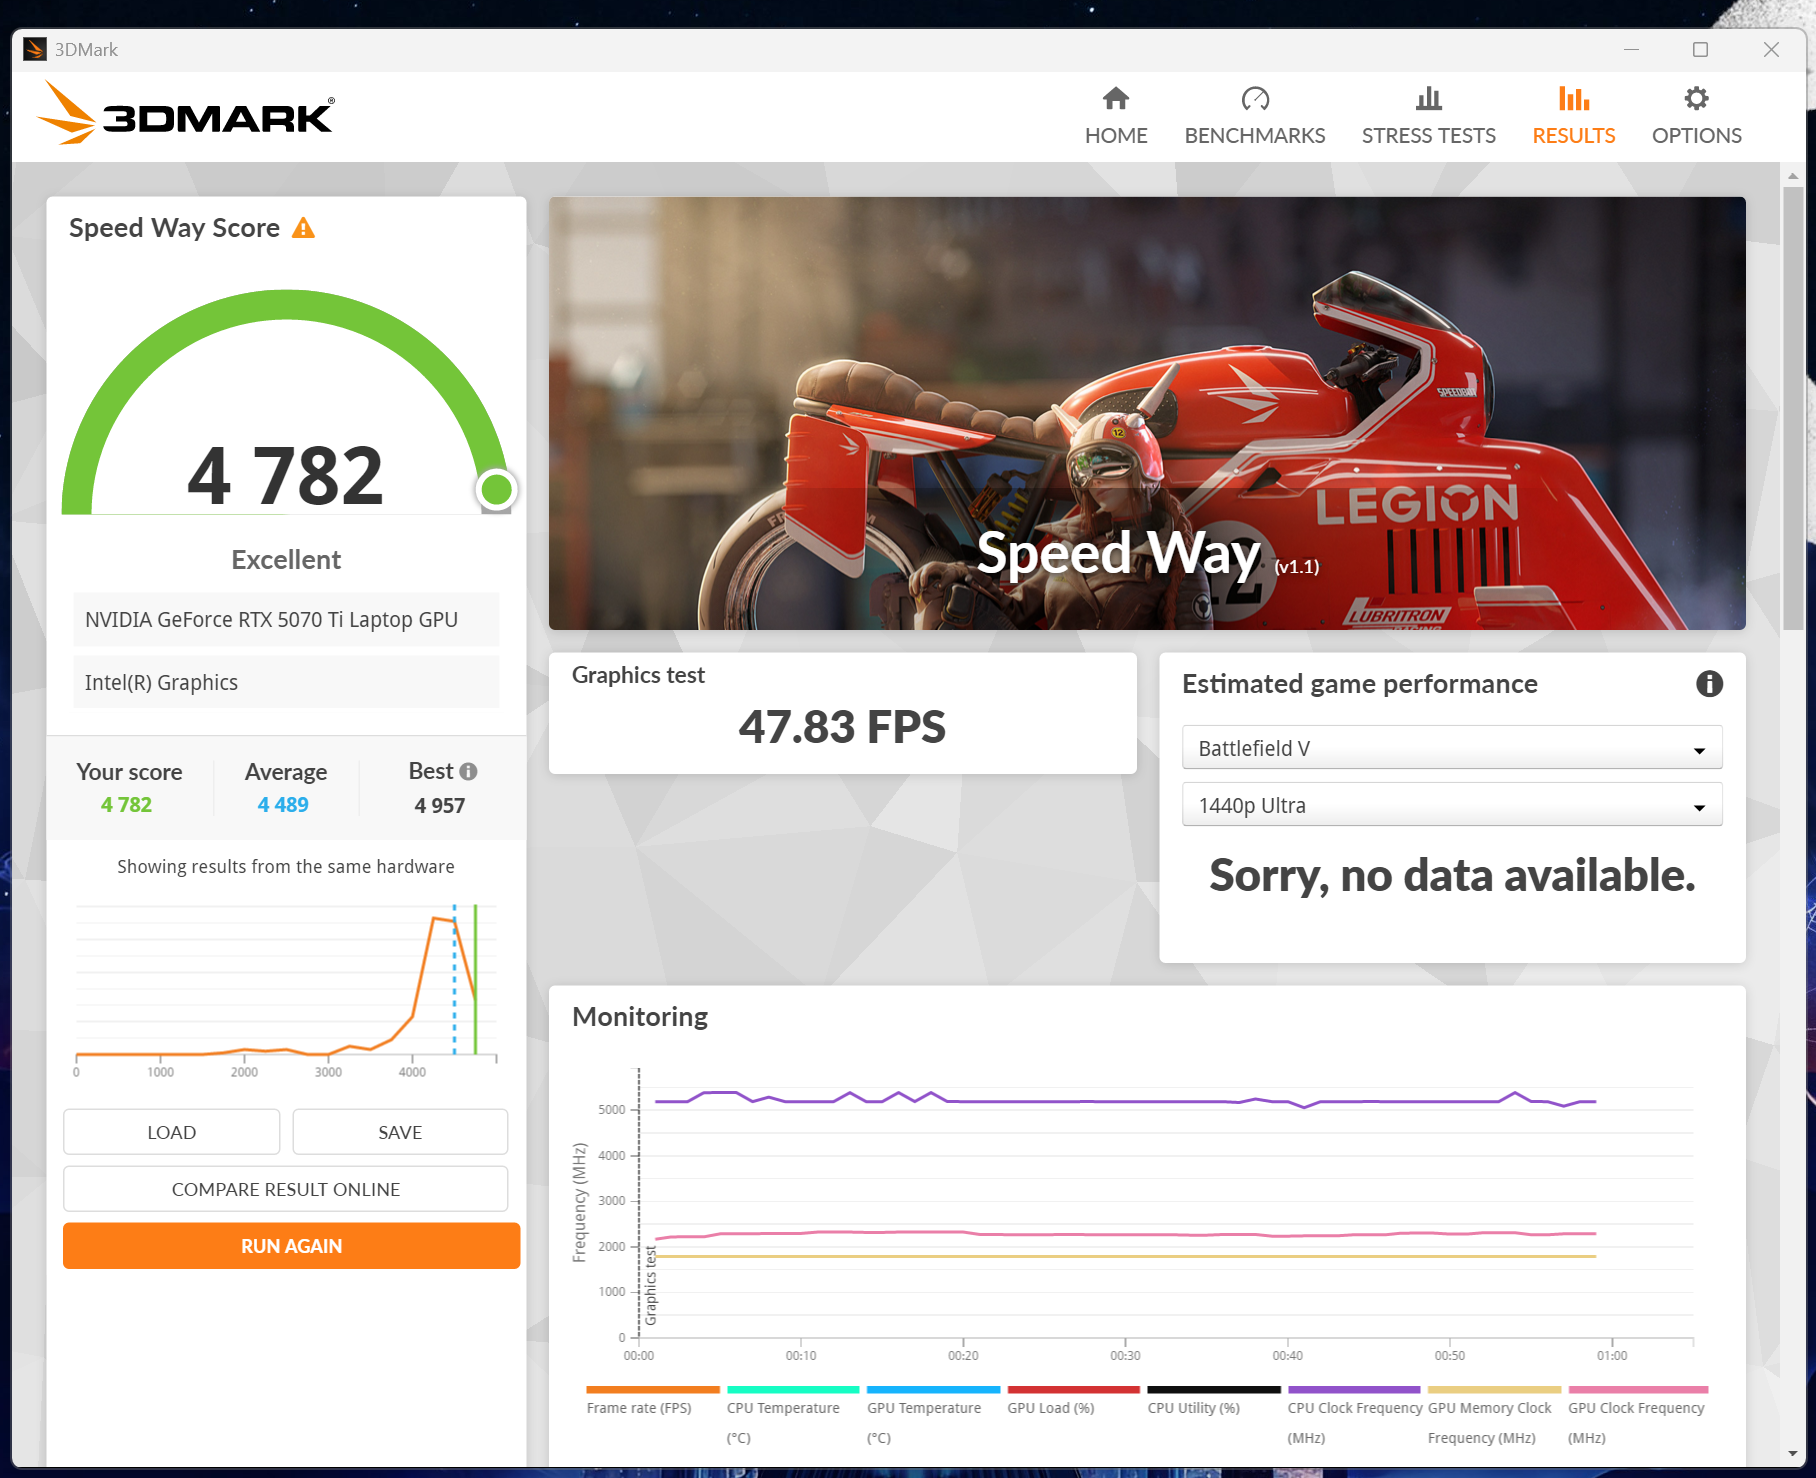The image size is (1816, 1478).
Task: Click the 3DMark logo in header
Action: click(x=186, y=114)
